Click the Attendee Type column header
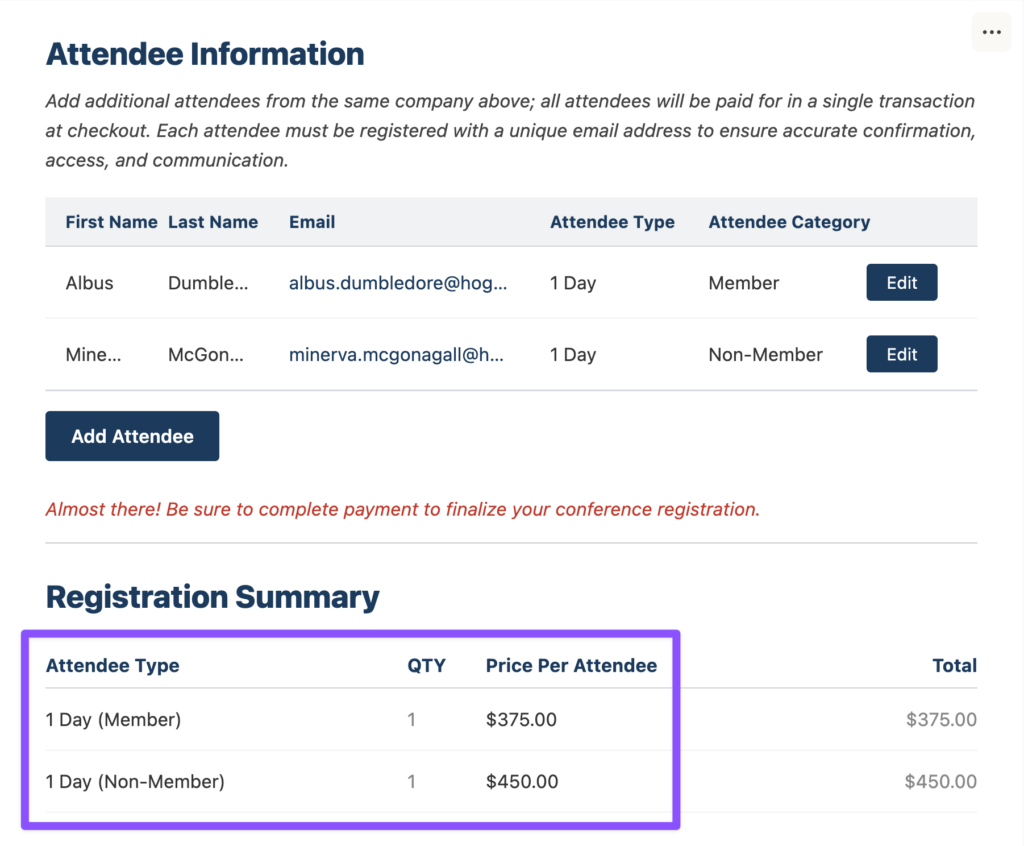 click(612, 222)
